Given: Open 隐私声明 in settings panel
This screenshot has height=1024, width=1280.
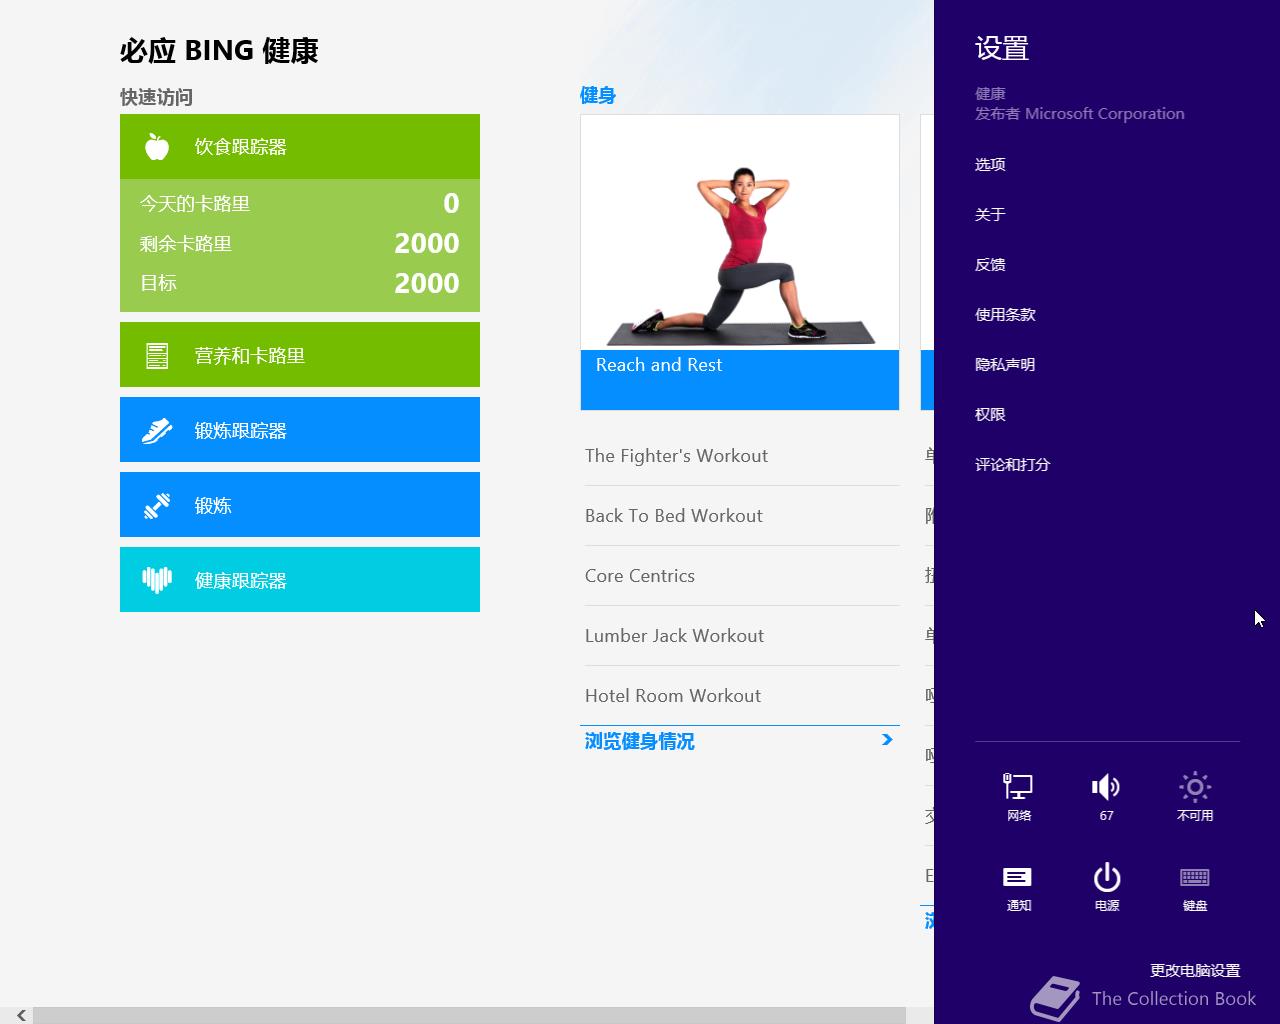Looking at the screenshot, I should click(1005, 364).
